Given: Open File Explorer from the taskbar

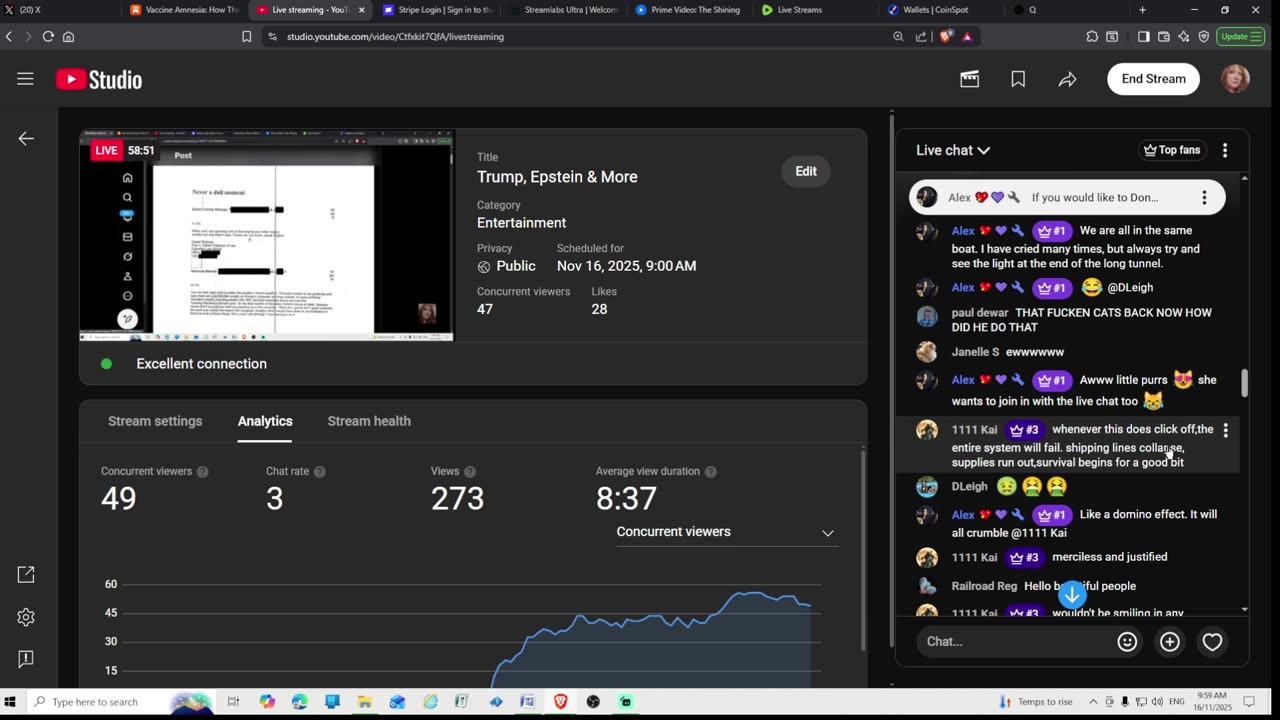Looking at the screenshot, I should click(364, 702).
